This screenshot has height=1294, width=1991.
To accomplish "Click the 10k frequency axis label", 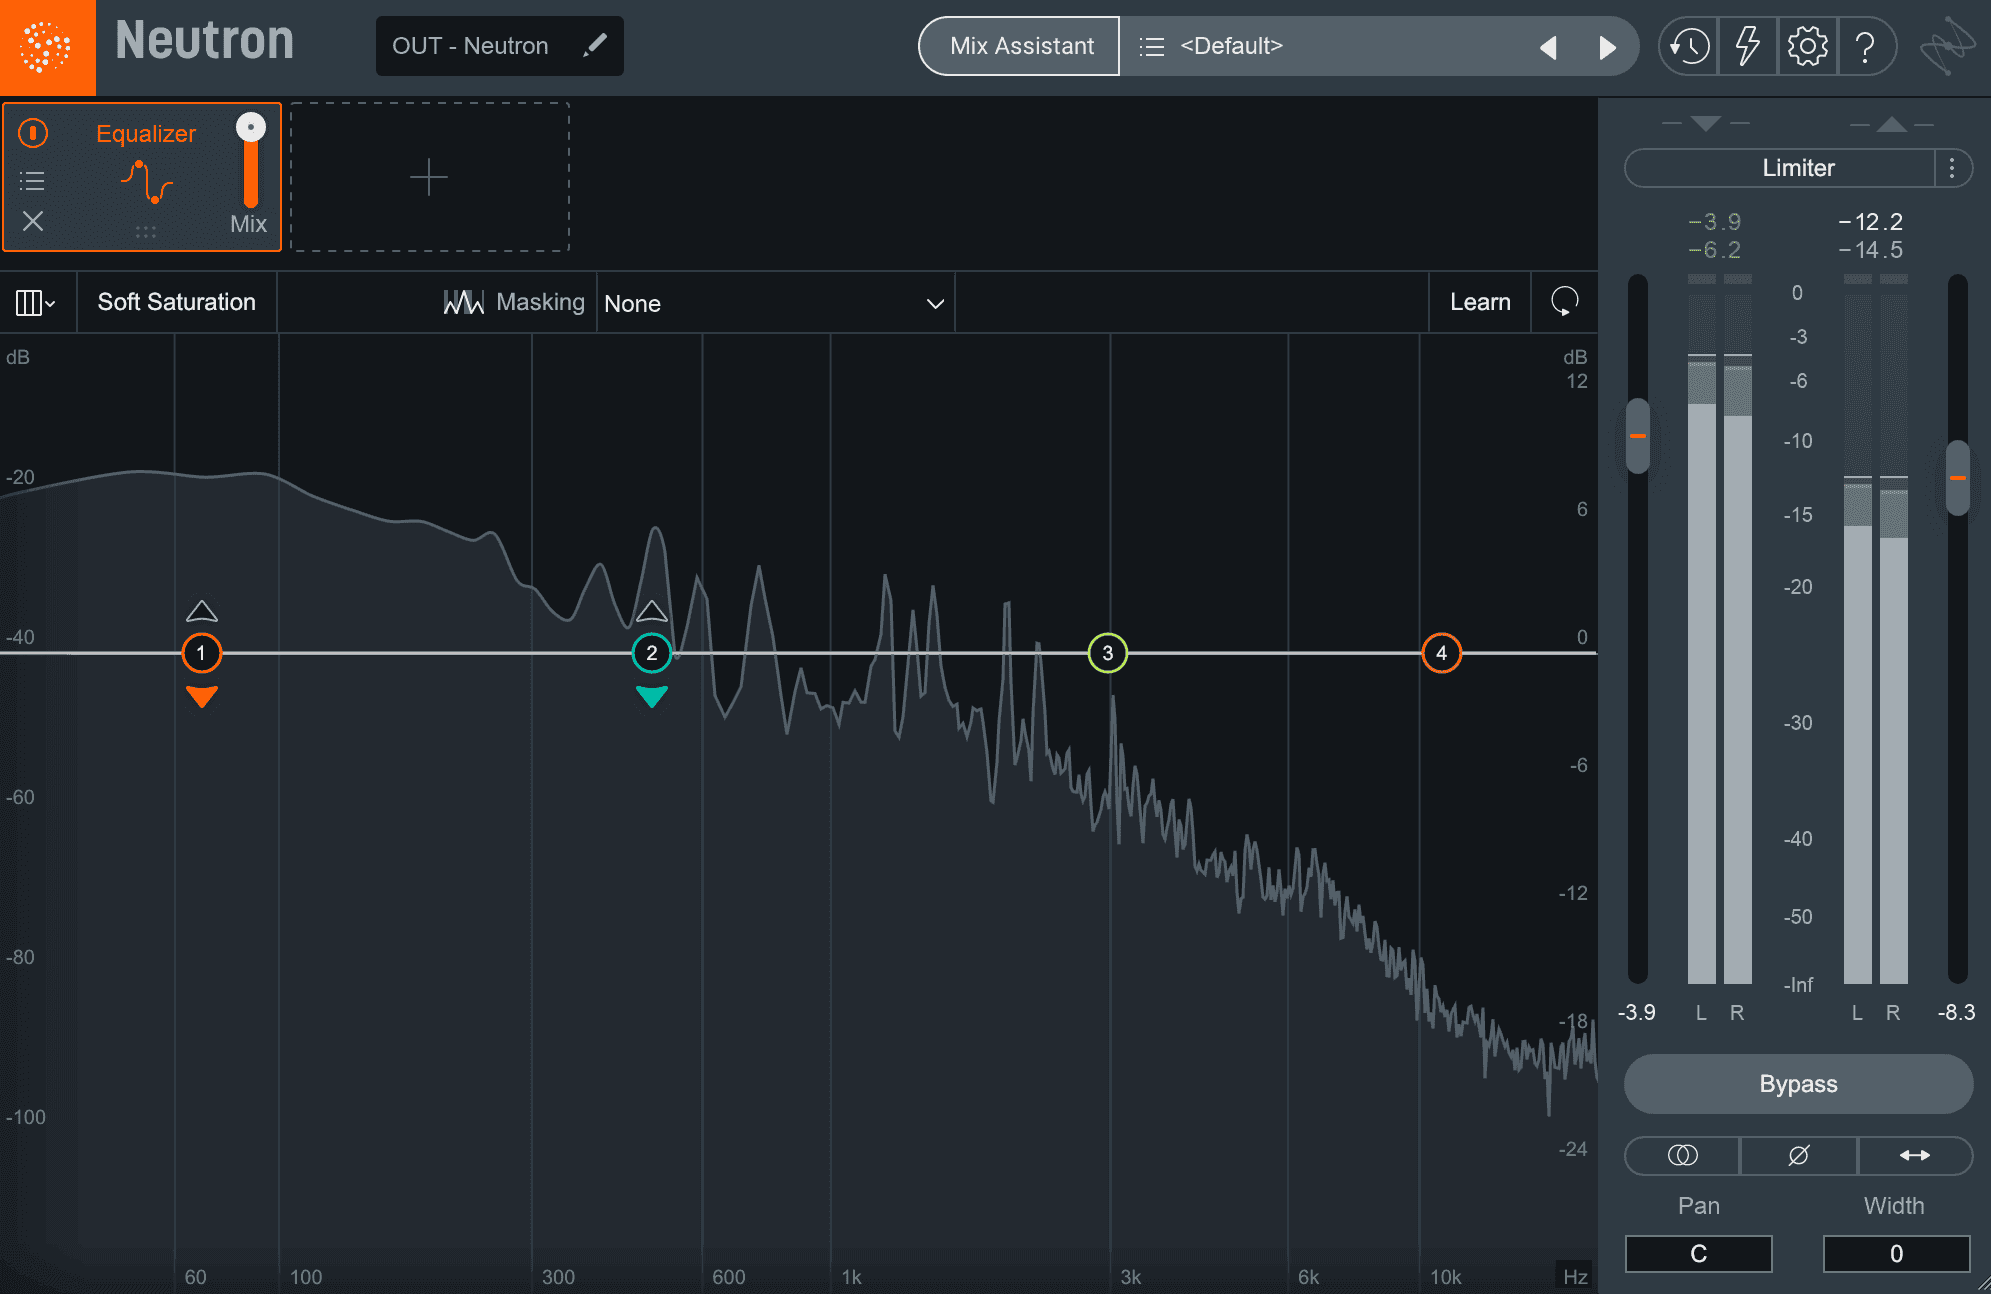I will [1445, 1277].
